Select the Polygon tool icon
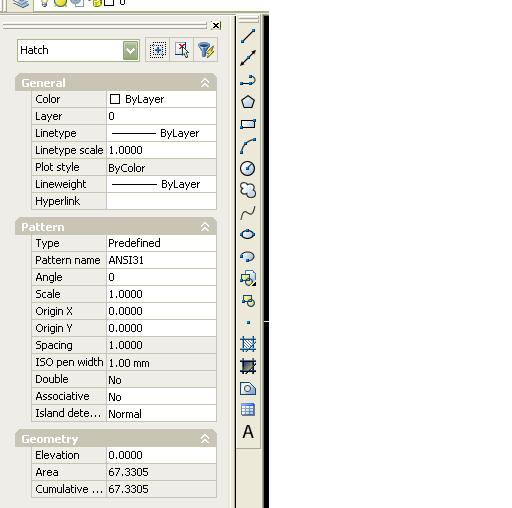 tap(248, 102)
